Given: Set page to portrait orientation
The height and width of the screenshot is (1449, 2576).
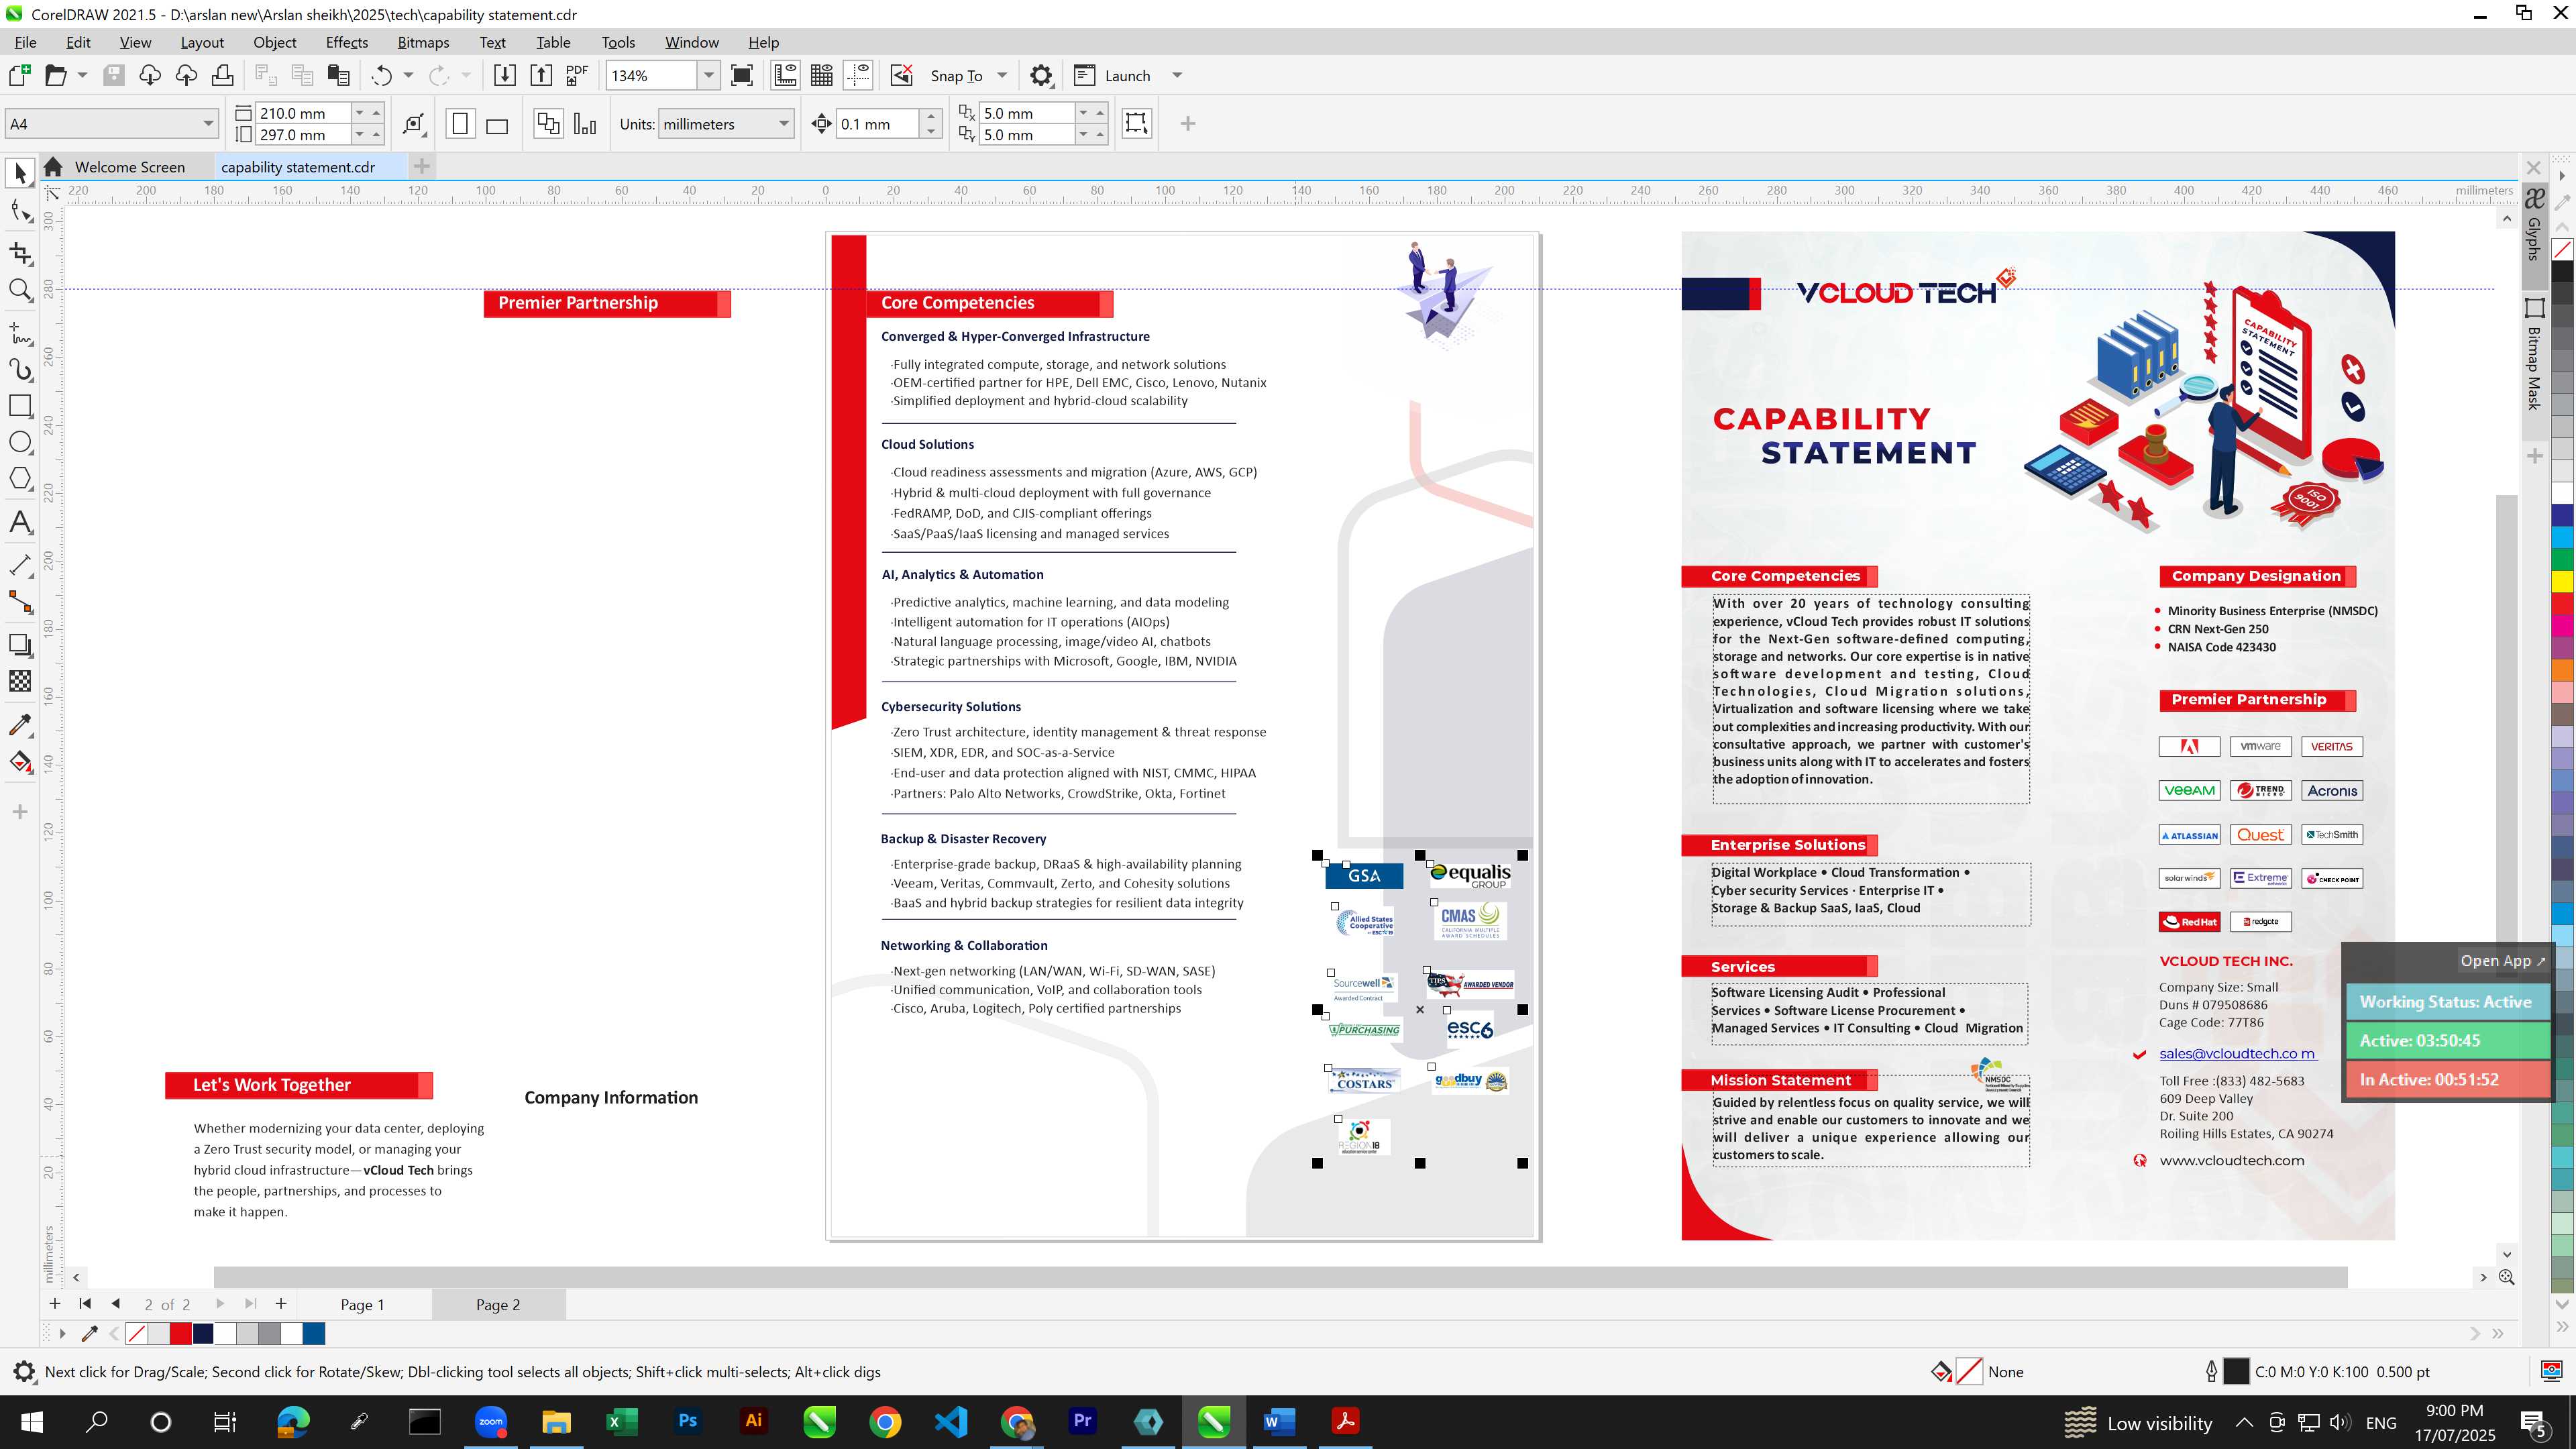Looking at the screenshot, I should (x=460, y=124).
